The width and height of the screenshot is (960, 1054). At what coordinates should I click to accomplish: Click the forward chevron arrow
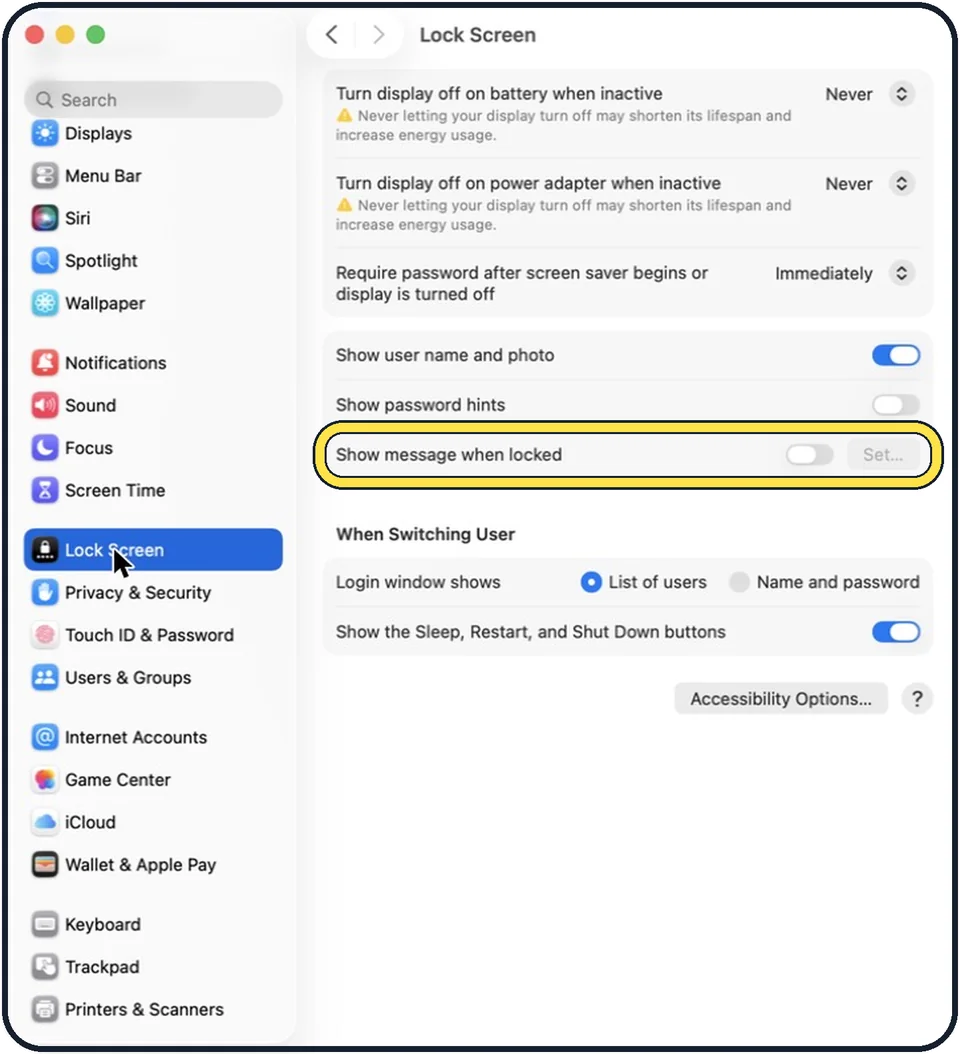coord(378,34)
